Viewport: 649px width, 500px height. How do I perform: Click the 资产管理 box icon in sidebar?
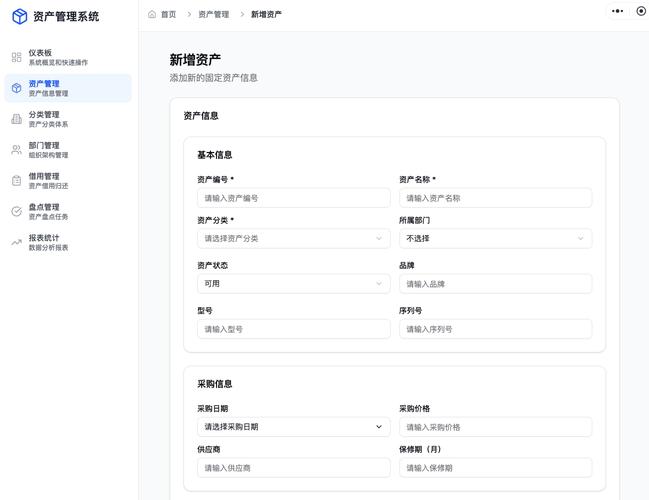coord(16,88)
